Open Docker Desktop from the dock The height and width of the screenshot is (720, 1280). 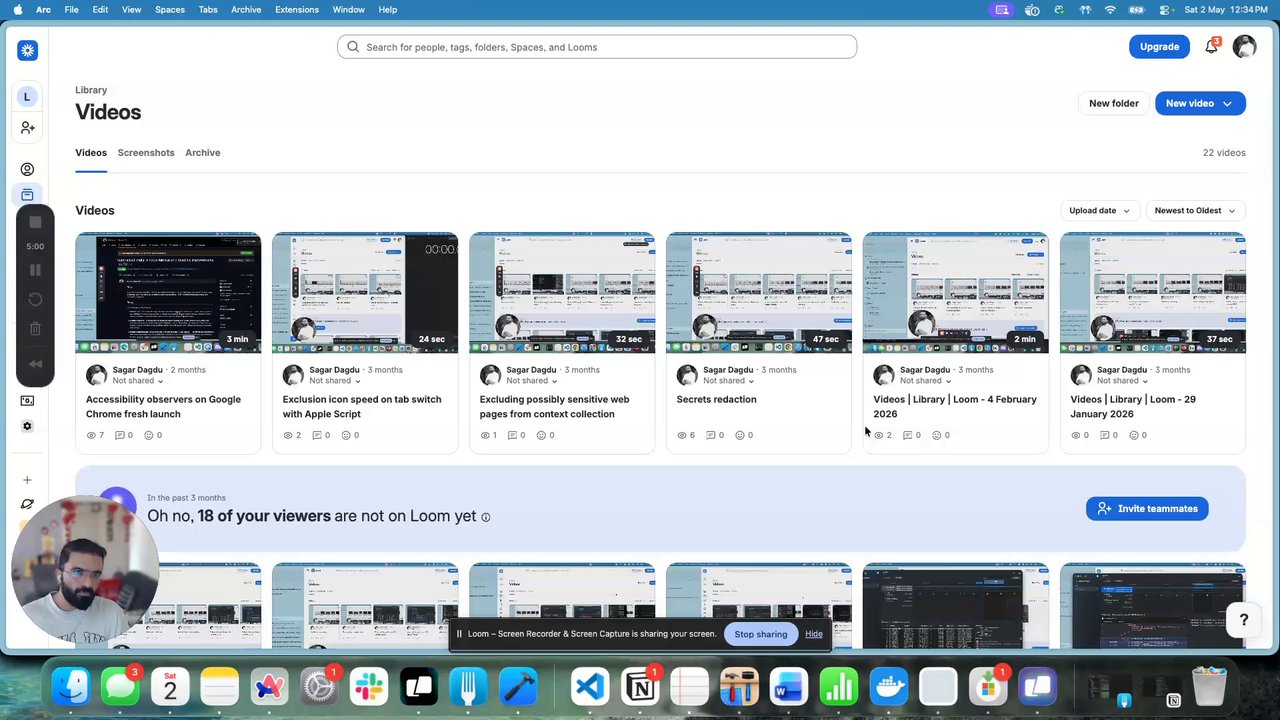pyautogui.click(x=888, y=687)
